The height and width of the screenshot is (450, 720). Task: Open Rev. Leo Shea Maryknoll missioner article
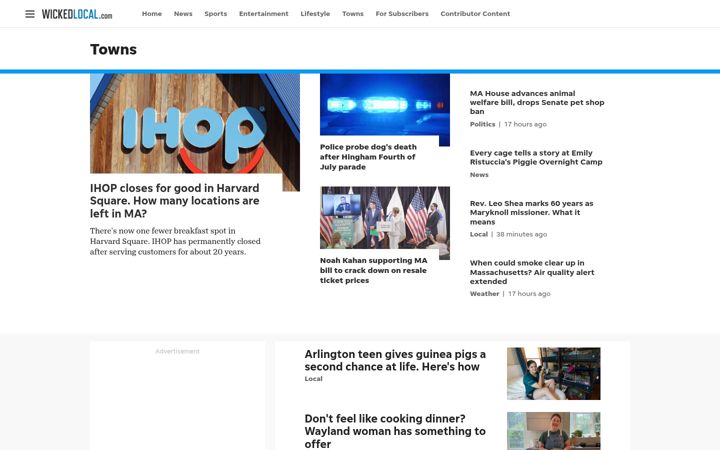pos(531,212)
